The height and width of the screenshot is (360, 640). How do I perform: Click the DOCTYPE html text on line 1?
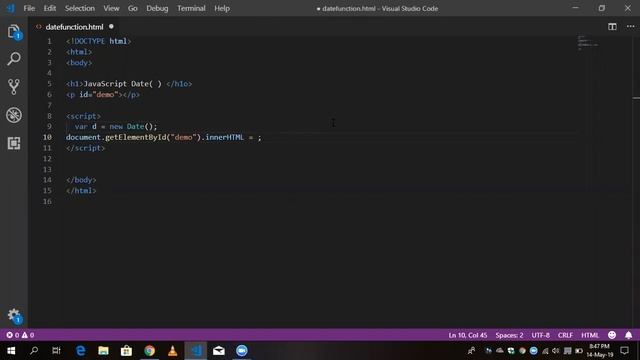coord(100,41)
